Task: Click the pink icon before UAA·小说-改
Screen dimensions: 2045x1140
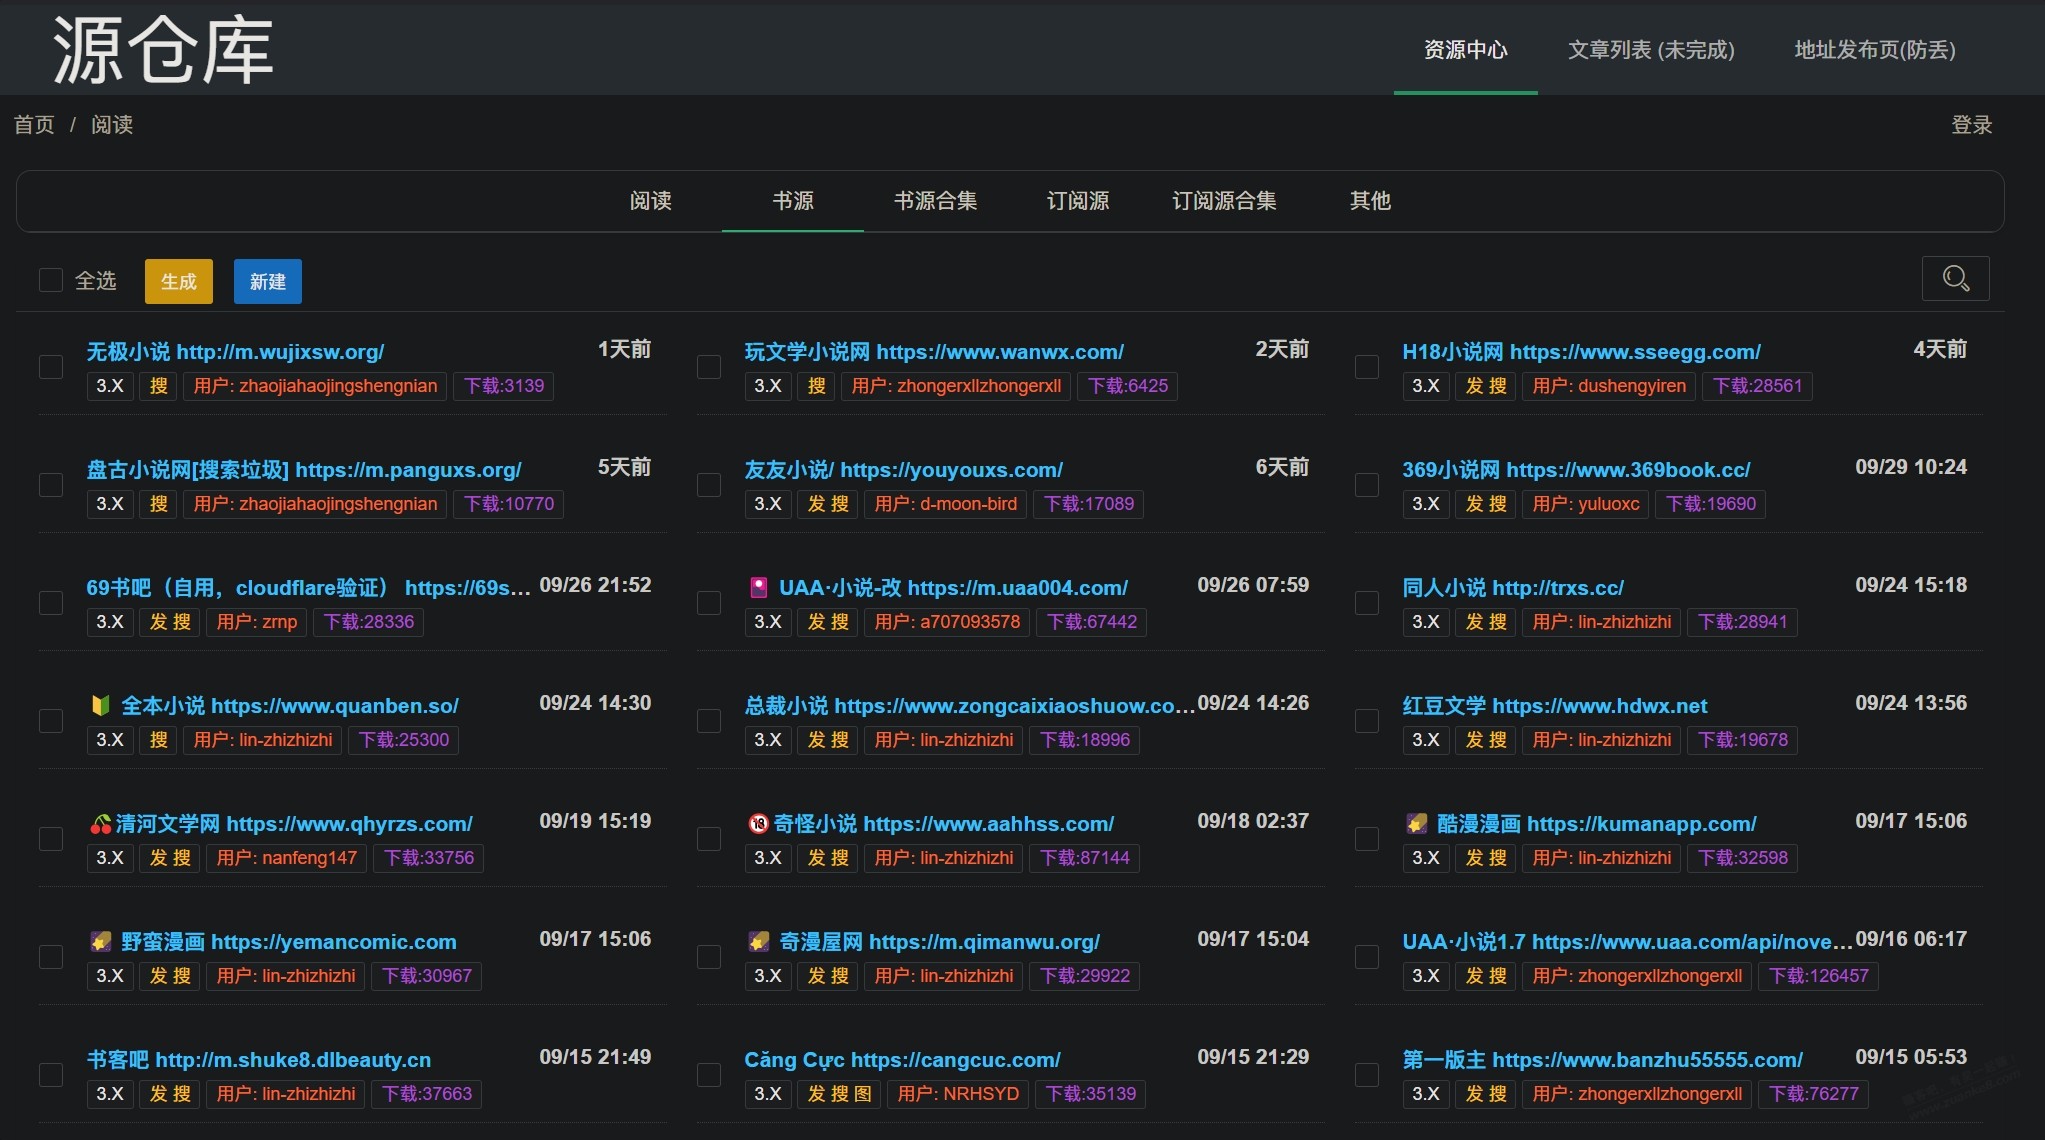Action: point(759,587)
